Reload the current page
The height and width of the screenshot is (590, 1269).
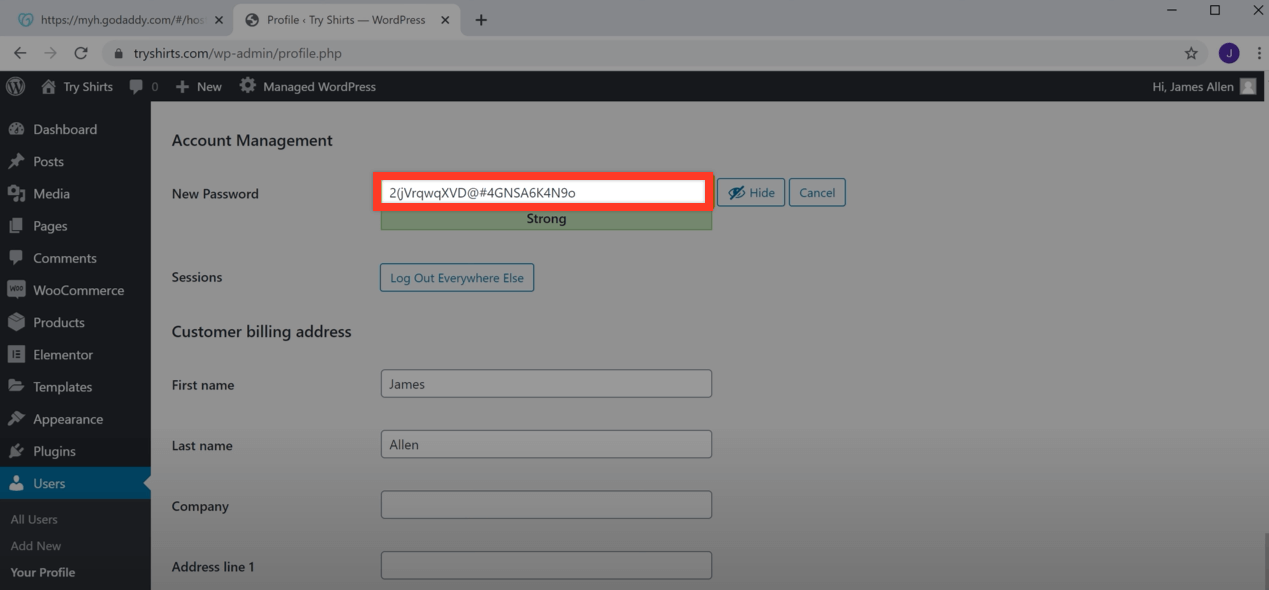tap(81, 53)
